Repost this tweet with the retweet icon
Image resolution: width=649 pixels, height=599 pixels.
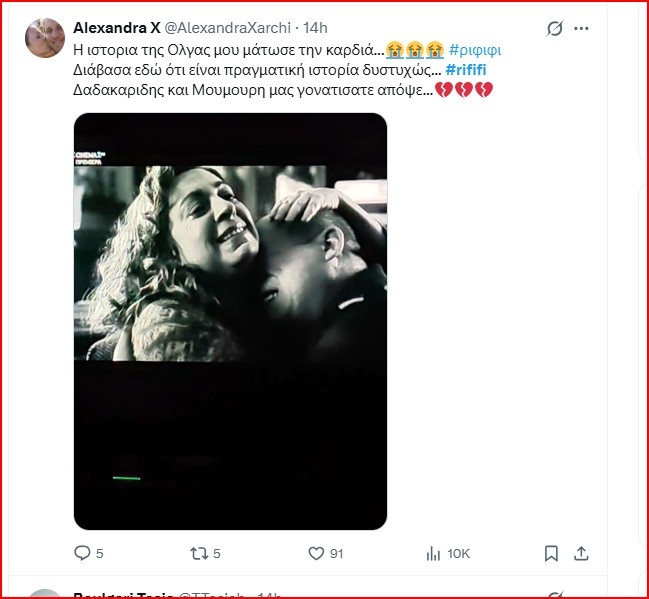[200, 553]
